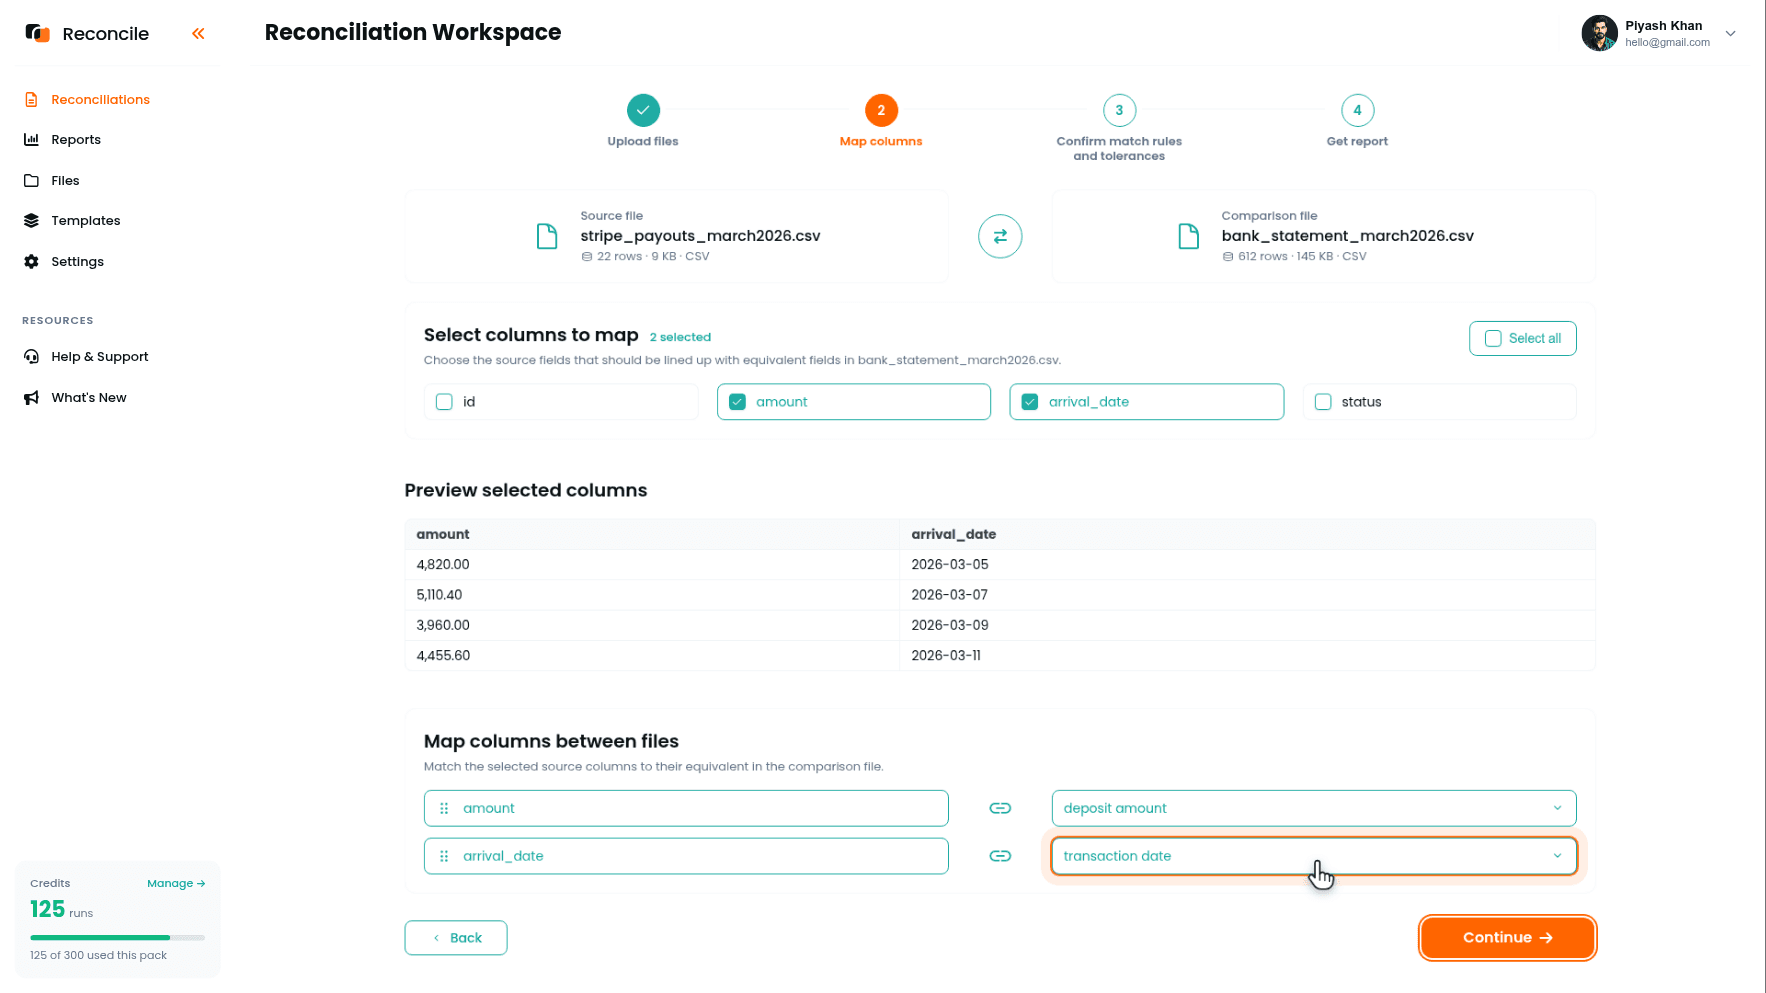Click the Settings gear icon
Screen dimensions: 1766x993
[x=31, y=261]
